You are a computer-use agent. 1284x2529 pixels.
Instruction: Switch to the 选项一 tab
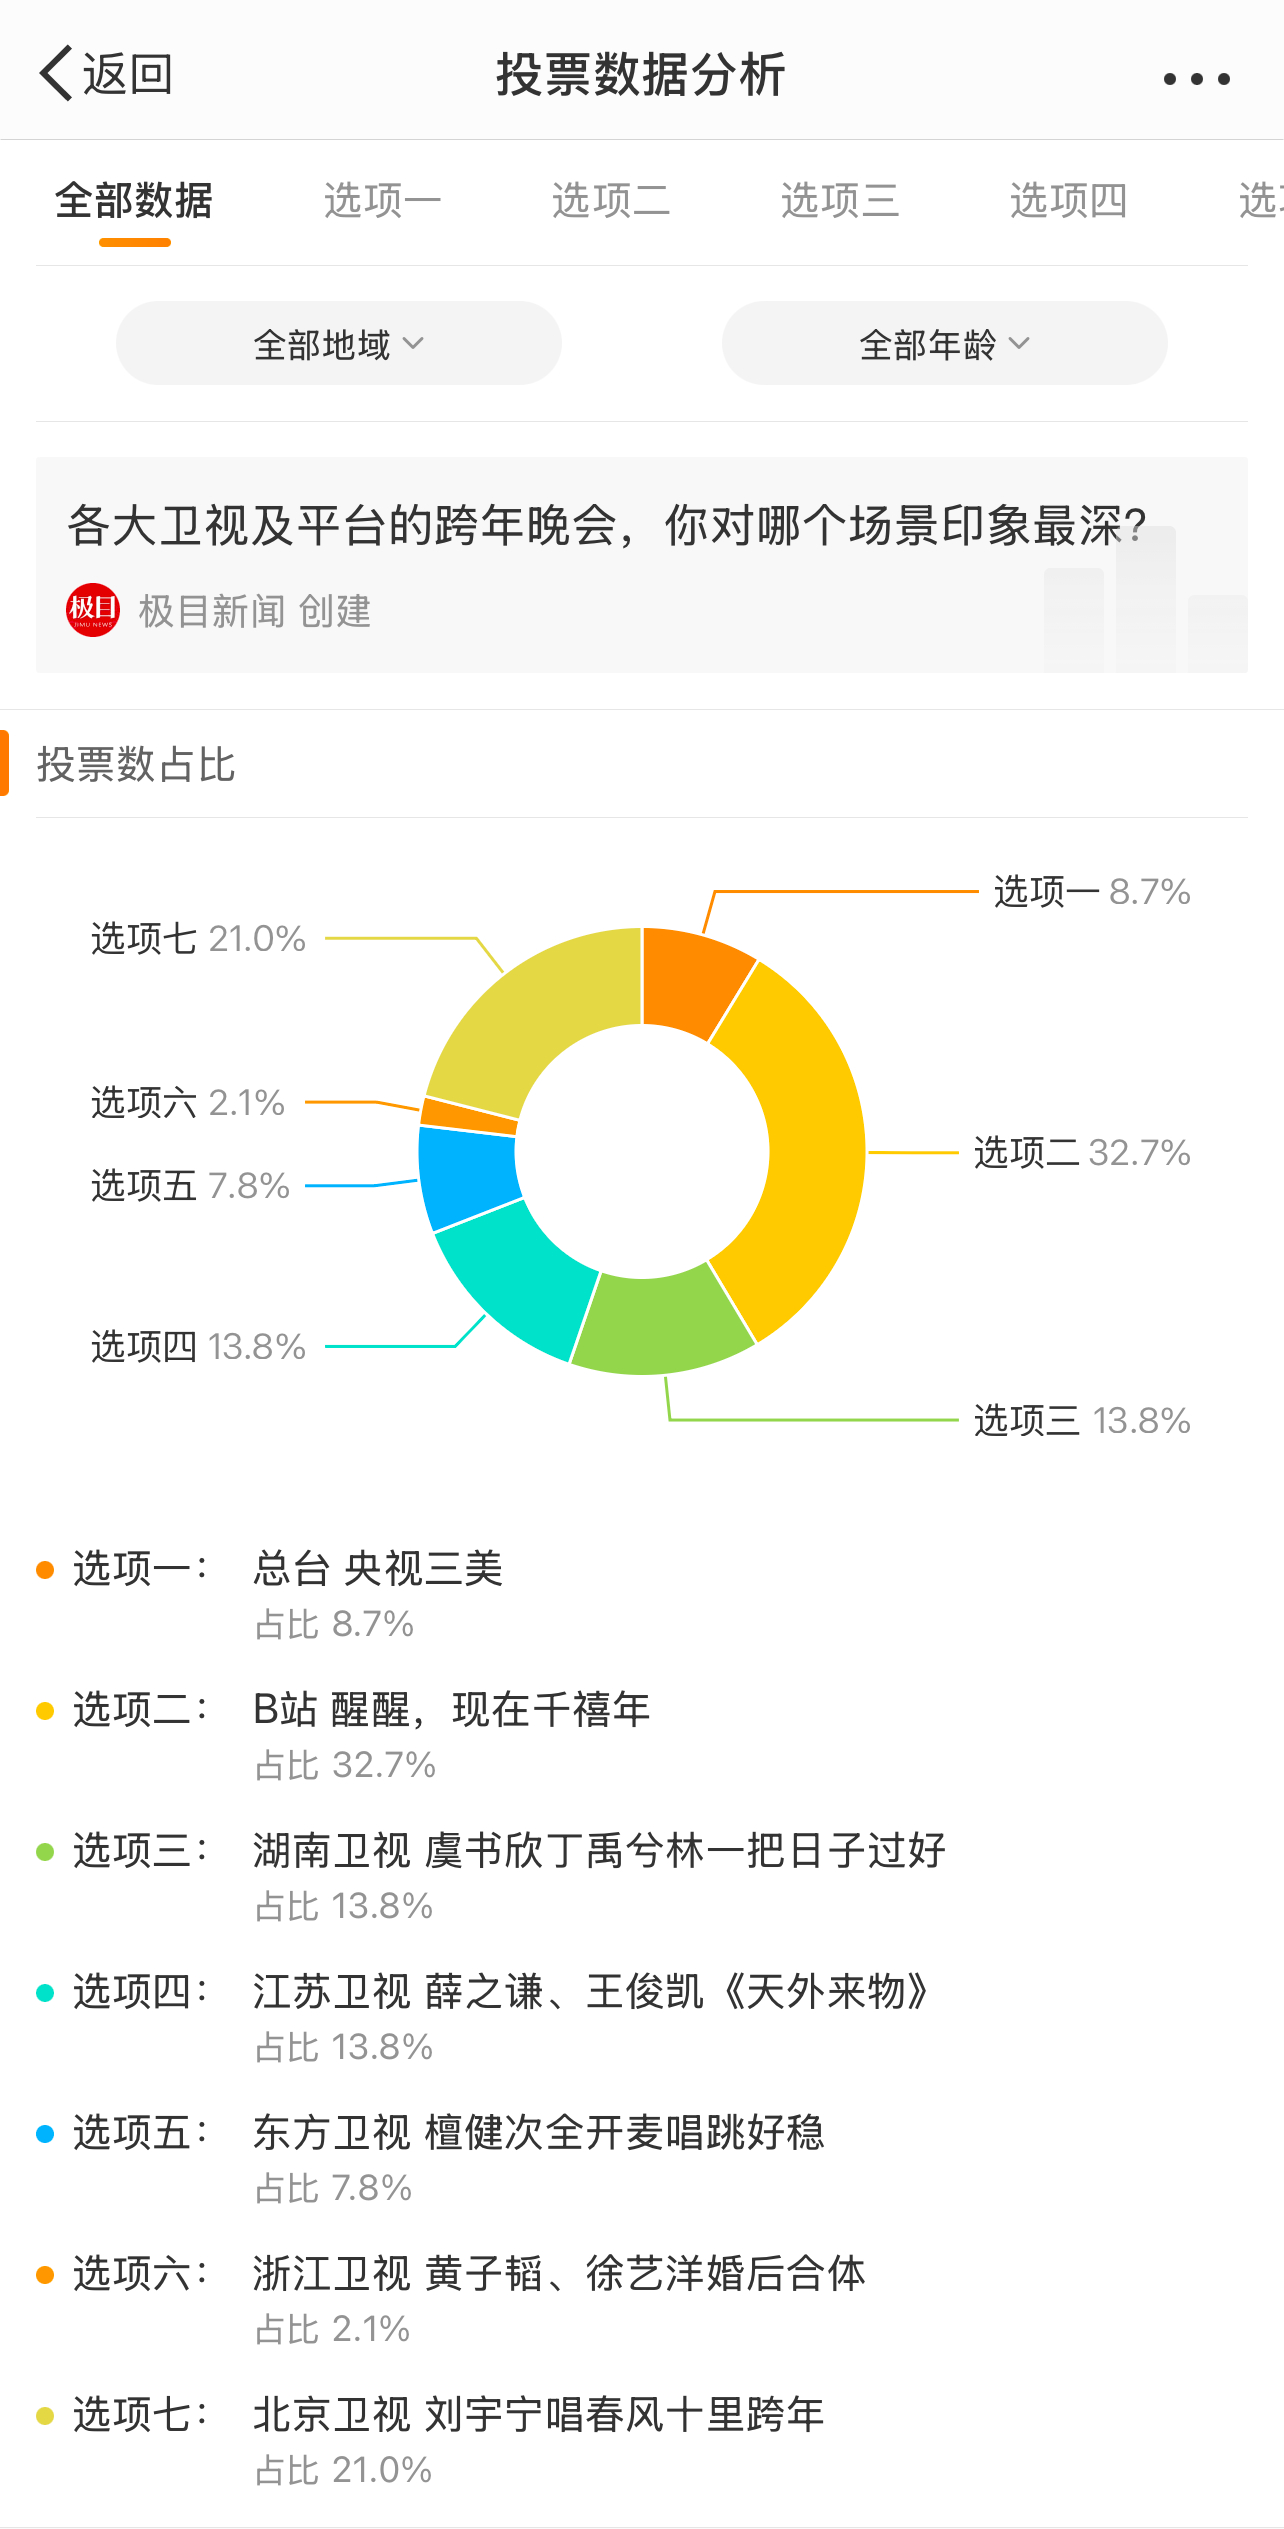(382, 201)
